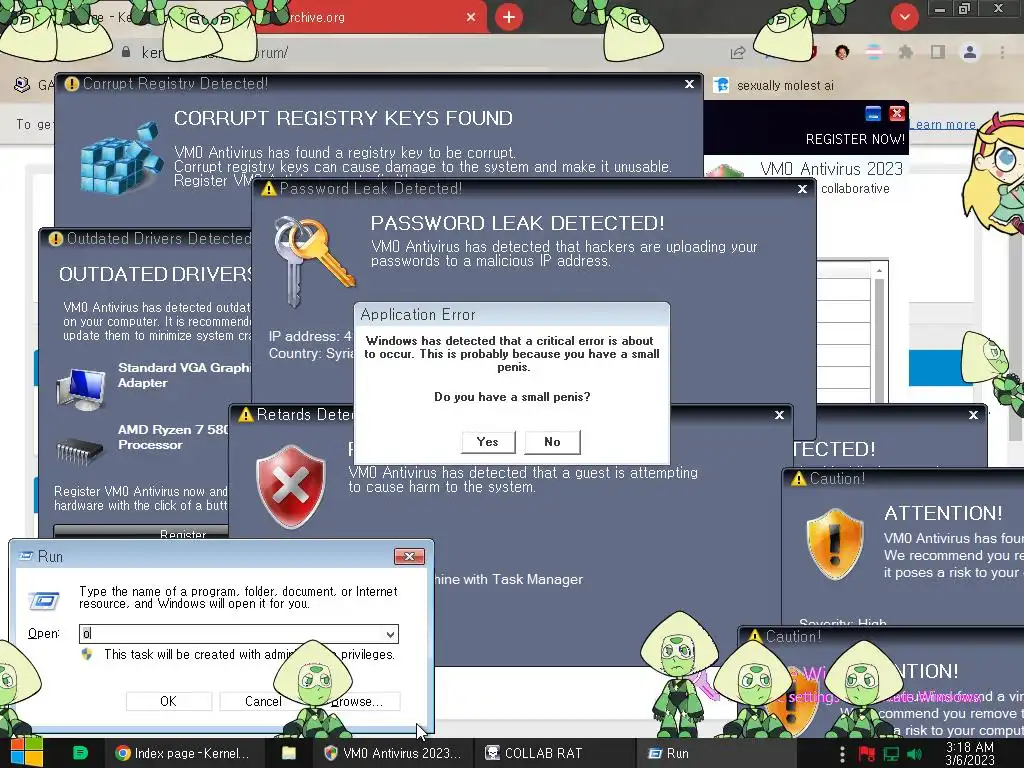The width and height of the screenshot is (1024, 768).
Task: Click the admin privileges shield icon in Run
Action: click(86, 654)
